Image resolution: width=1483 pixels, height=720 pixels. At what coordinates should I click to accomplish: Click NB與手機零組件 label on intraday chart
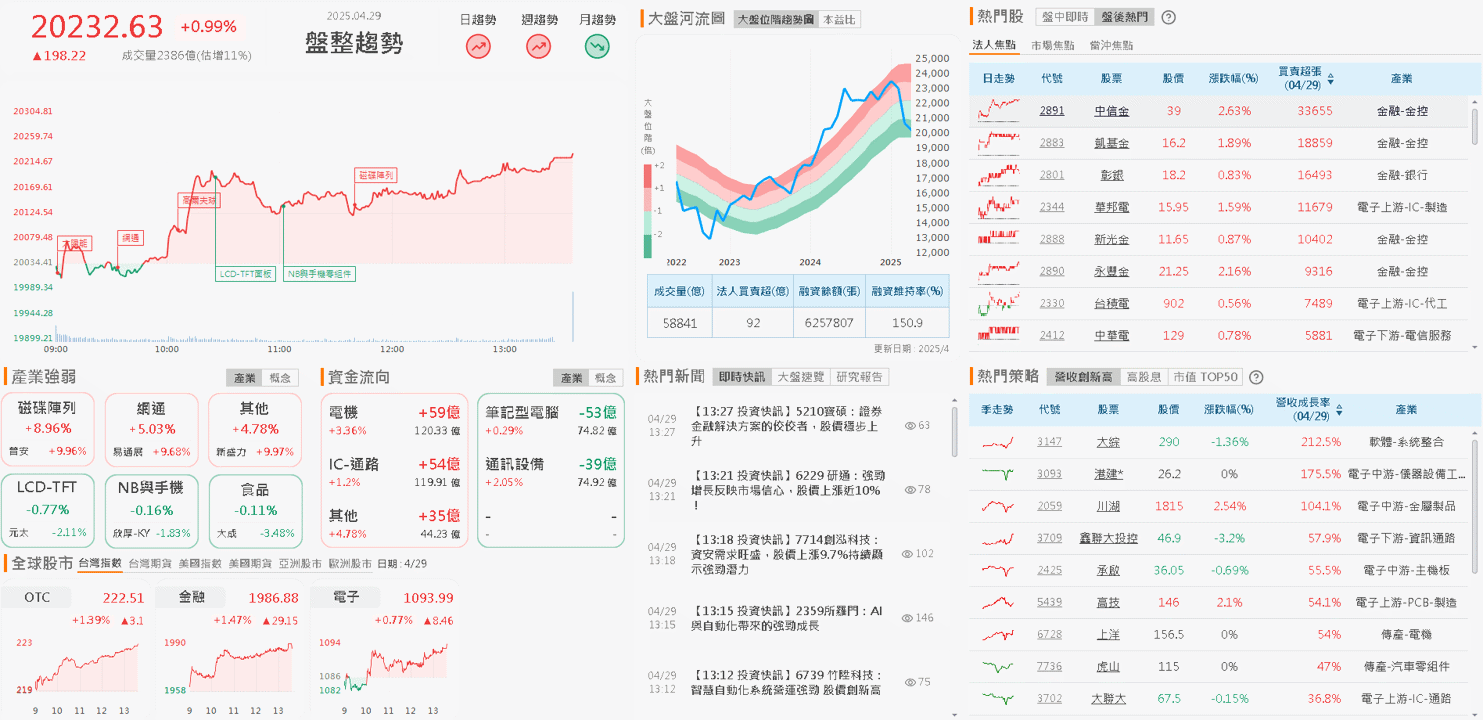[x=320, y=273]
